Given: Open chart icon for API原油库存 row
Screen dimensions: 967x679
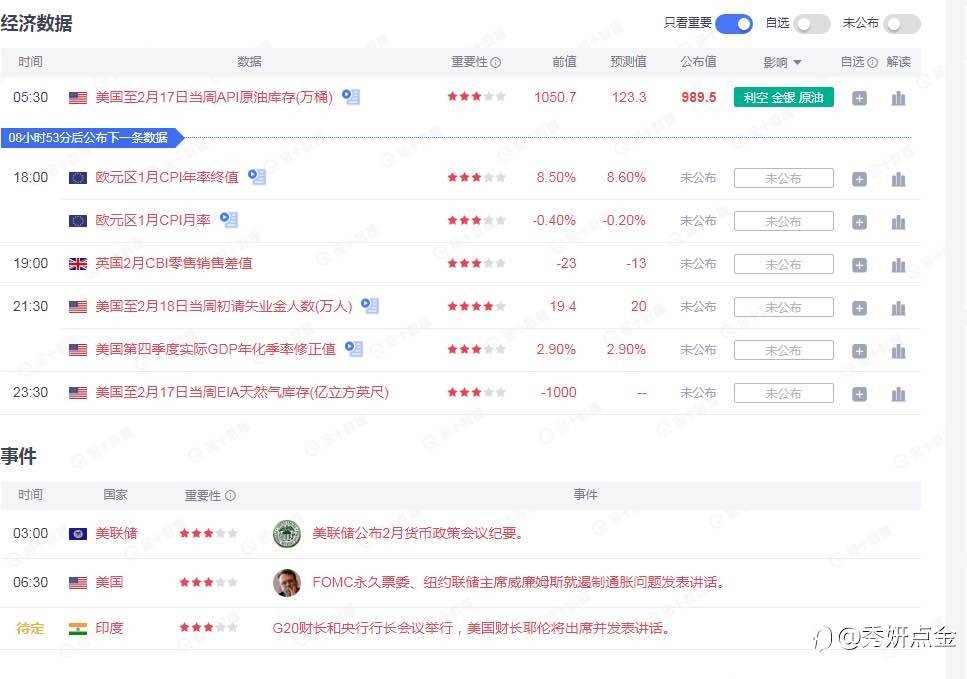Looking at the screenshot, I should tap(899, 98).
